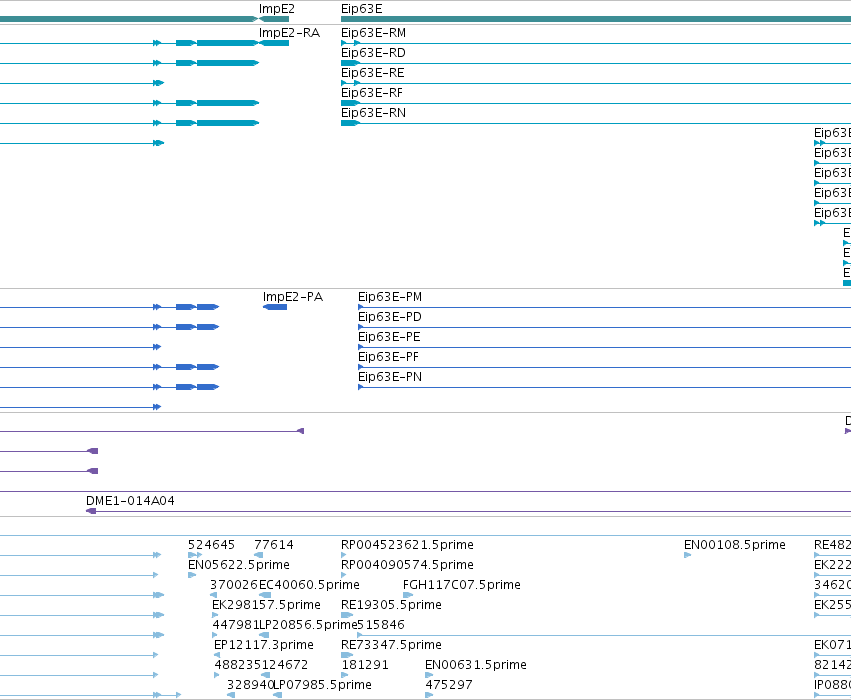Select the EN00631.5prime feature

click(429, 676)
